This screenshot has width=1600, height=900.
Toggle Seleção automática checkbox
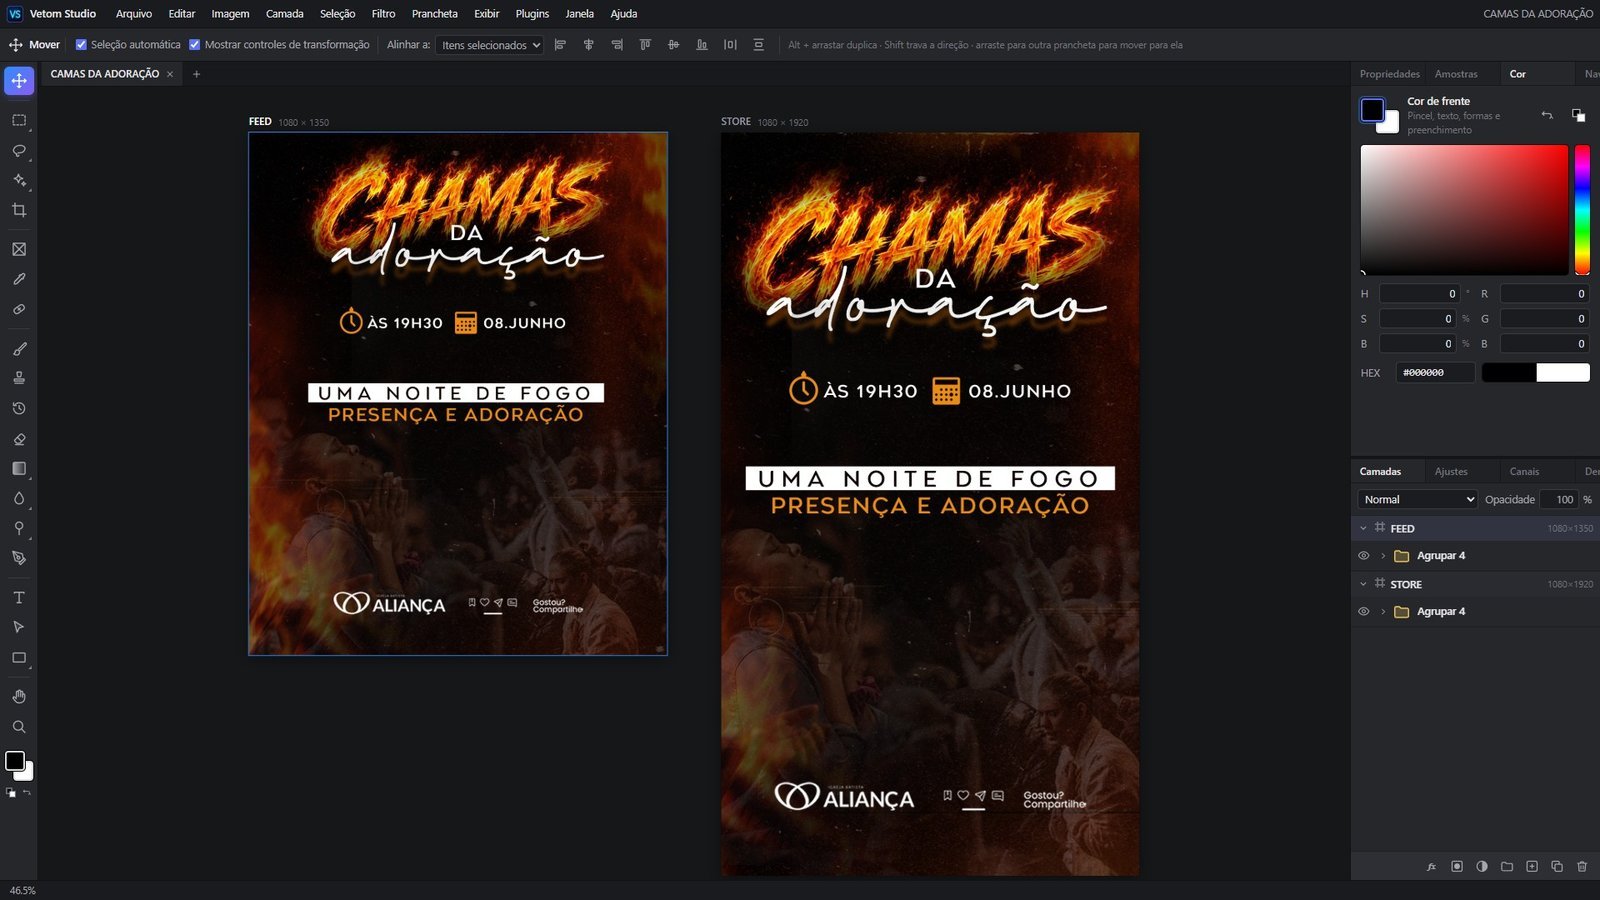(82, 45)
